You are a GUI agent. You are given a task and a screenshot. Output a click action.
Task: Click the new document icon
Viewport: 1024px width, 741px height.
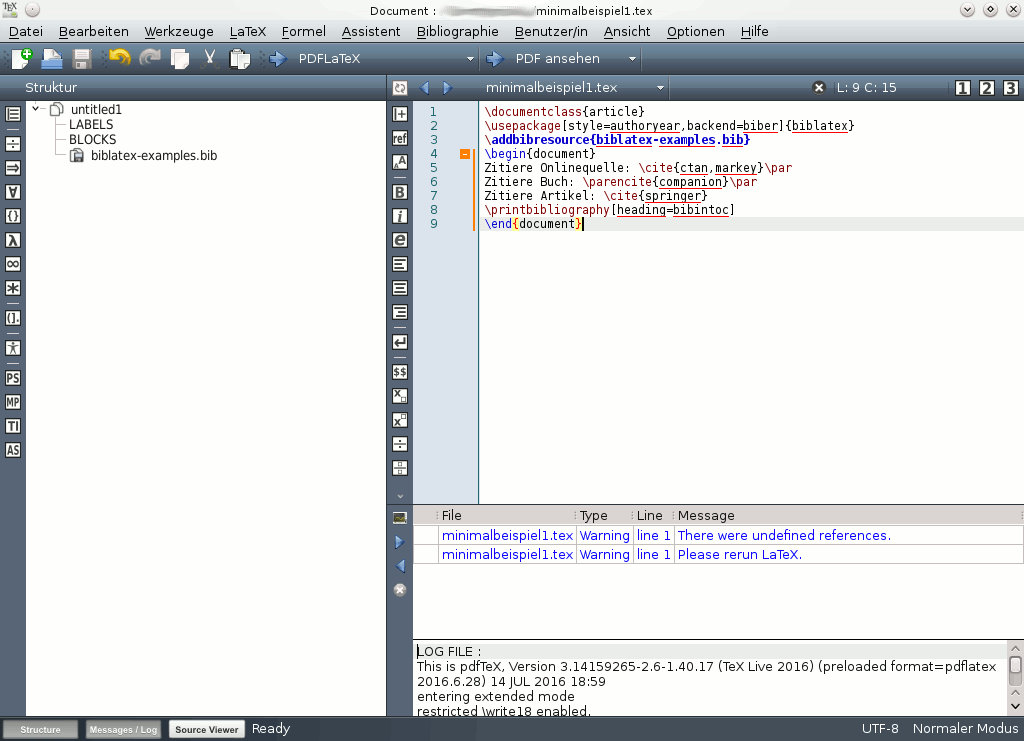(22, 59)
